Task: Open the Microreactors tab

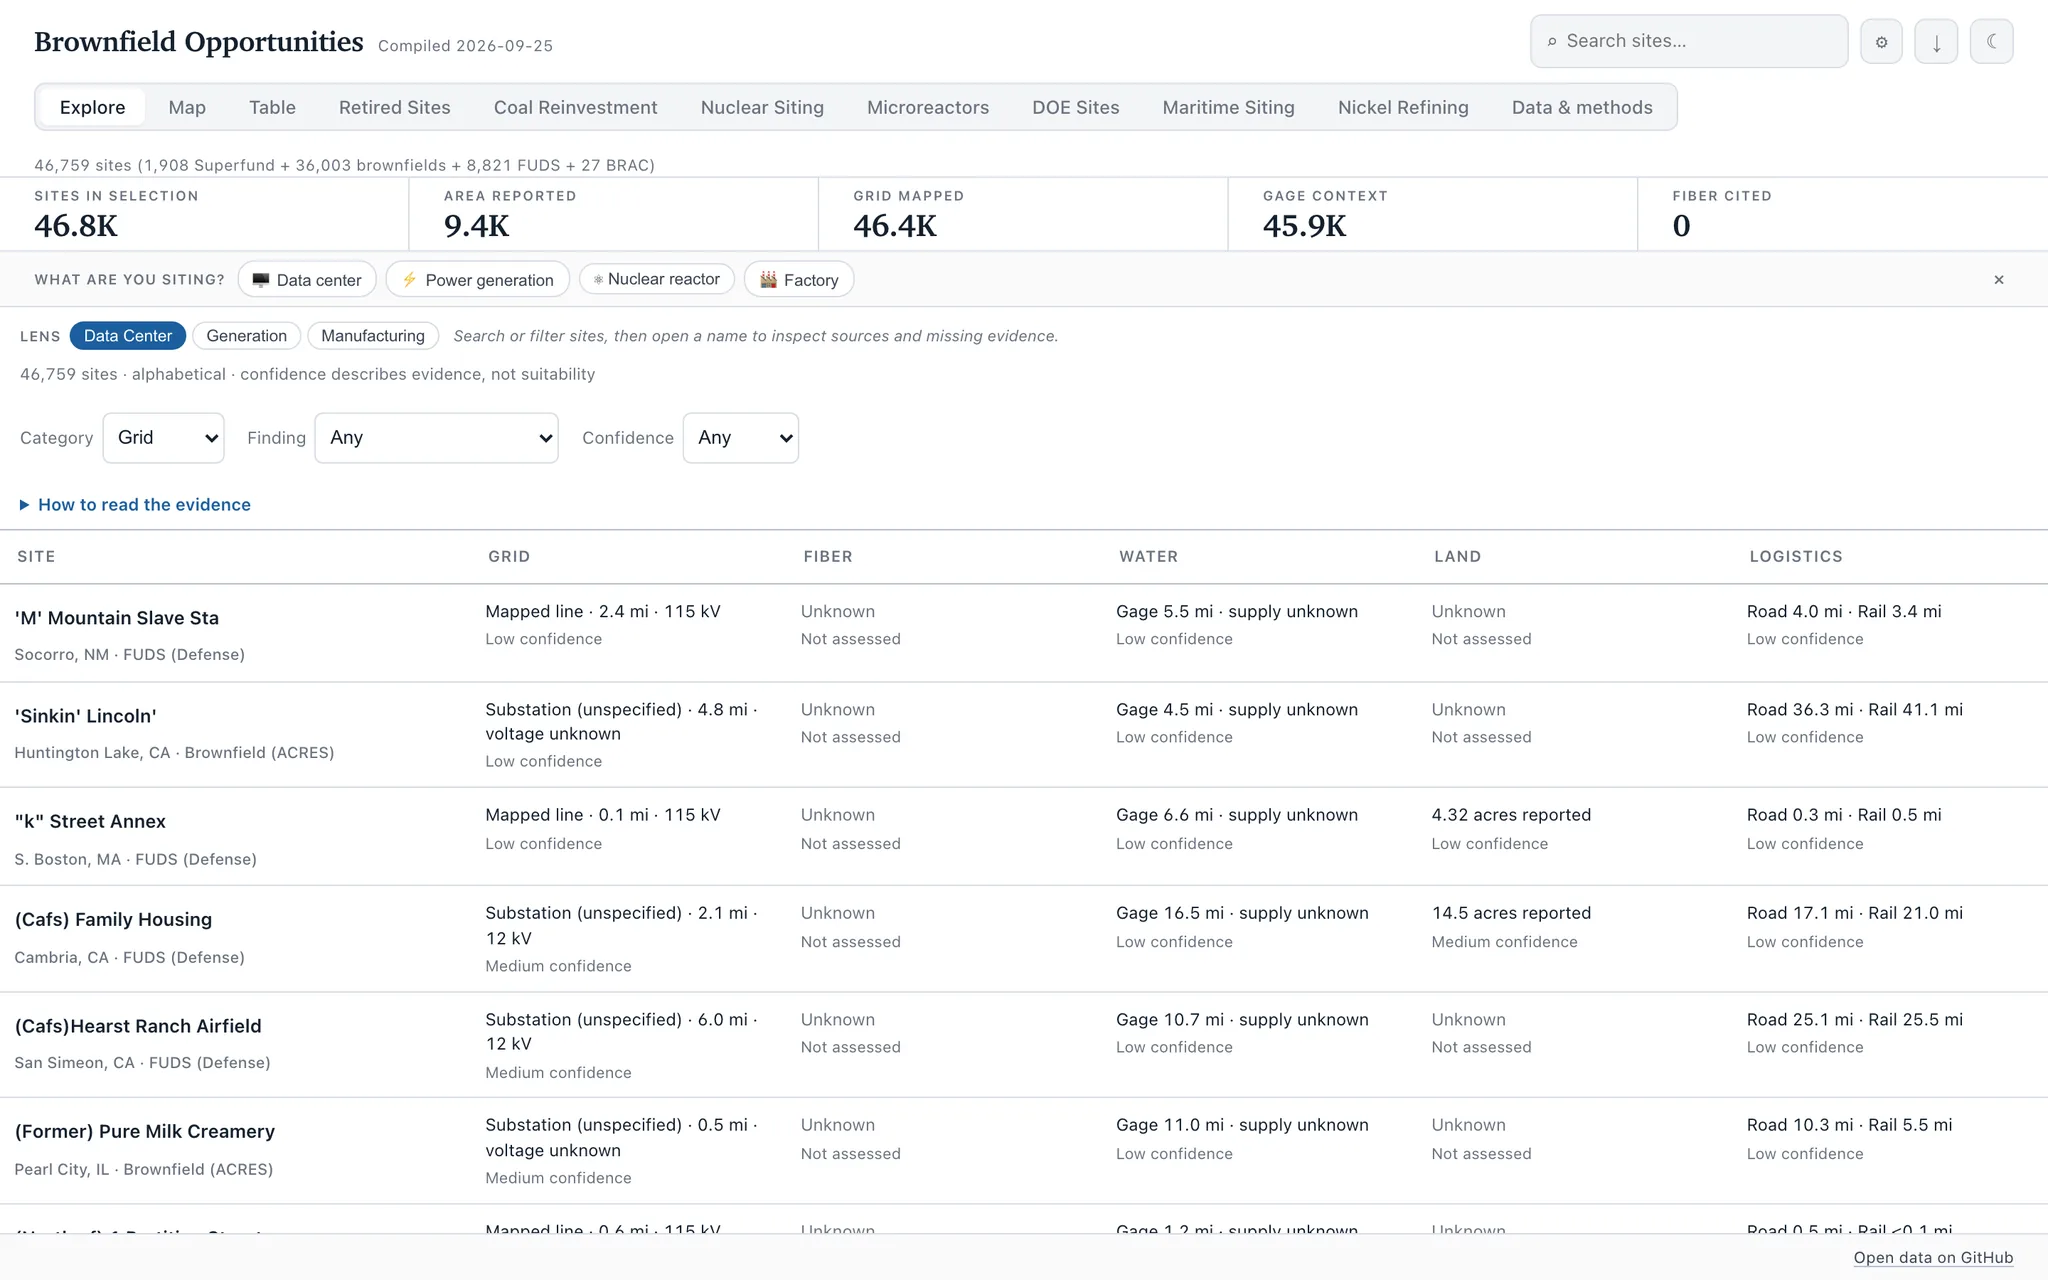Action: pos(928,107)
